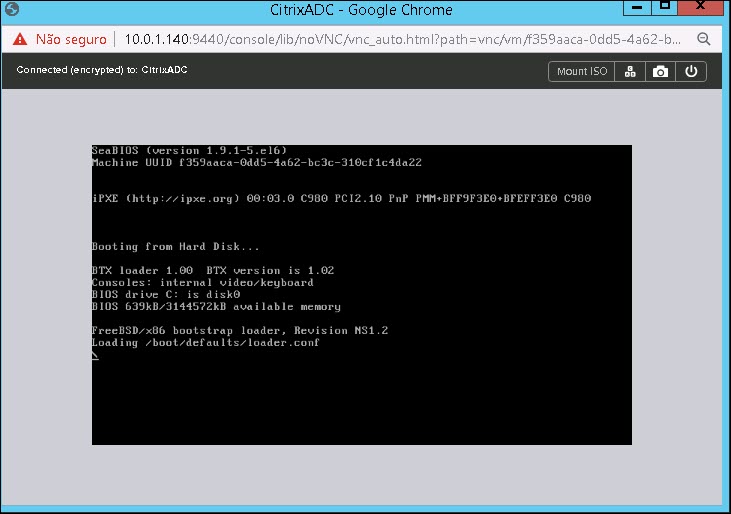Click the red security warning triangle icon

point(20,40)
